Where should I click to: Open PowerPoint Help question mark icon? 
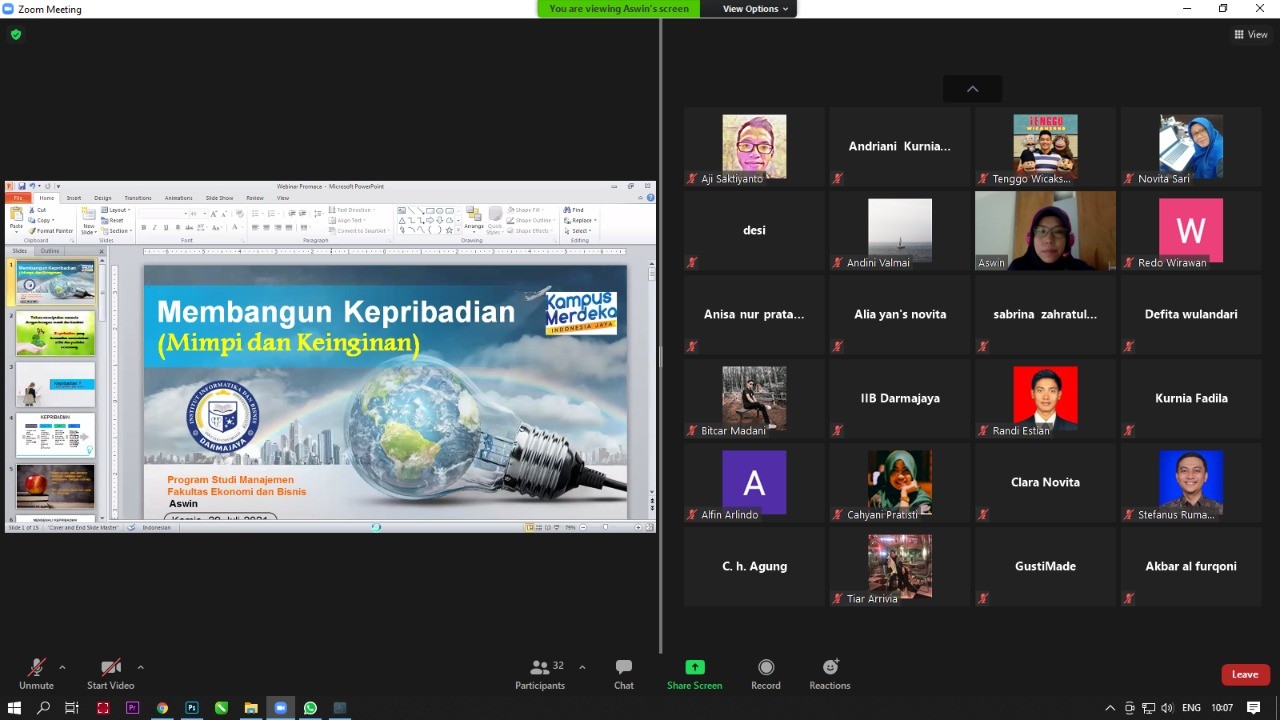pyautogui.click(x=650, y=198)
